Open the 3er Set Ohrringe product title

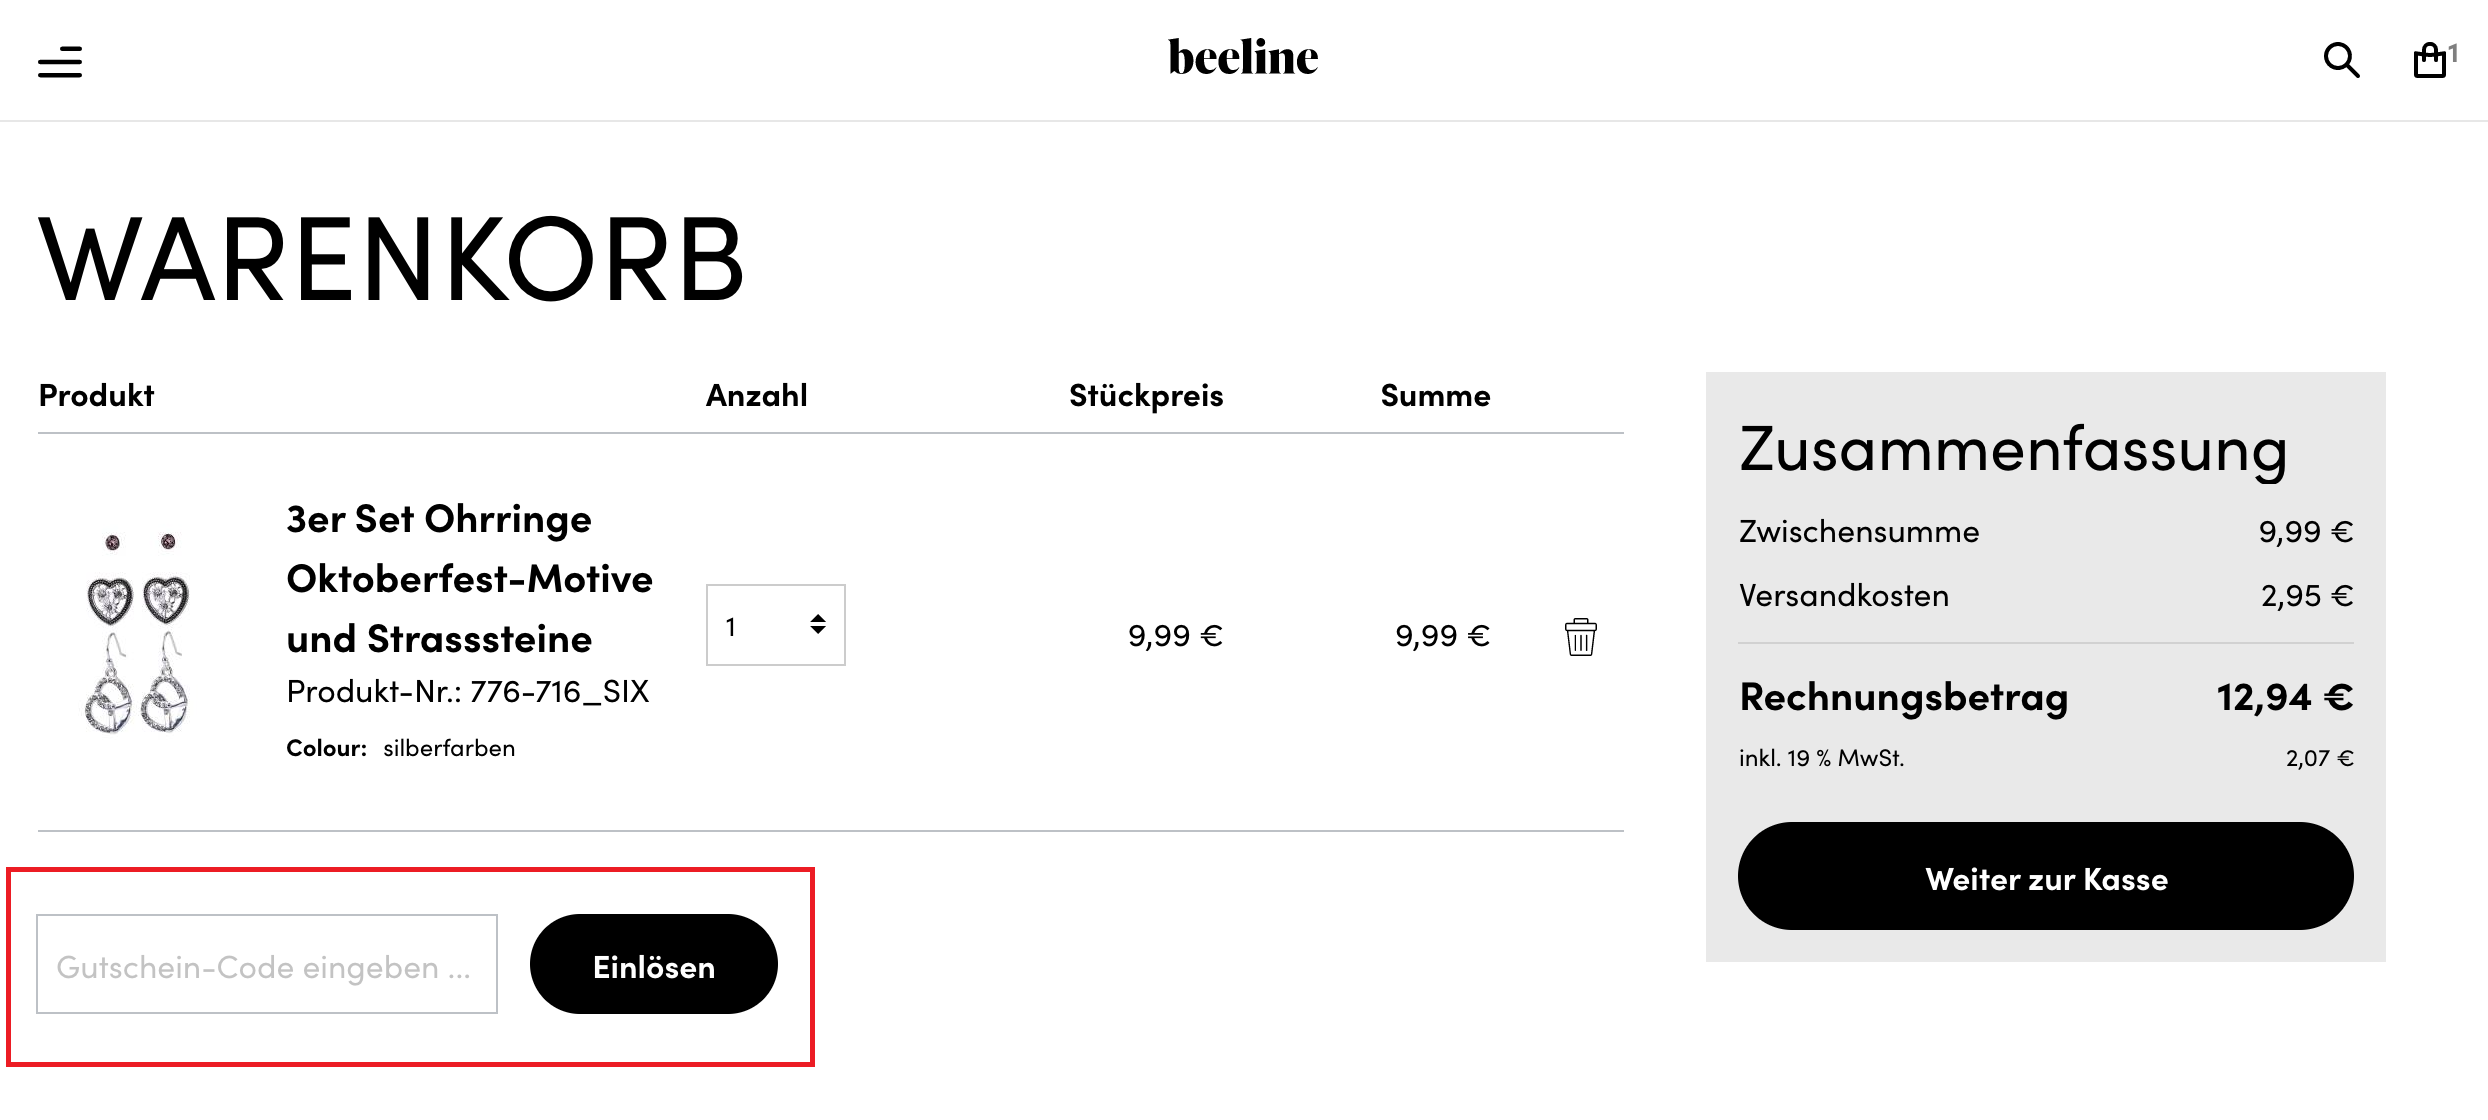point(468,579)
